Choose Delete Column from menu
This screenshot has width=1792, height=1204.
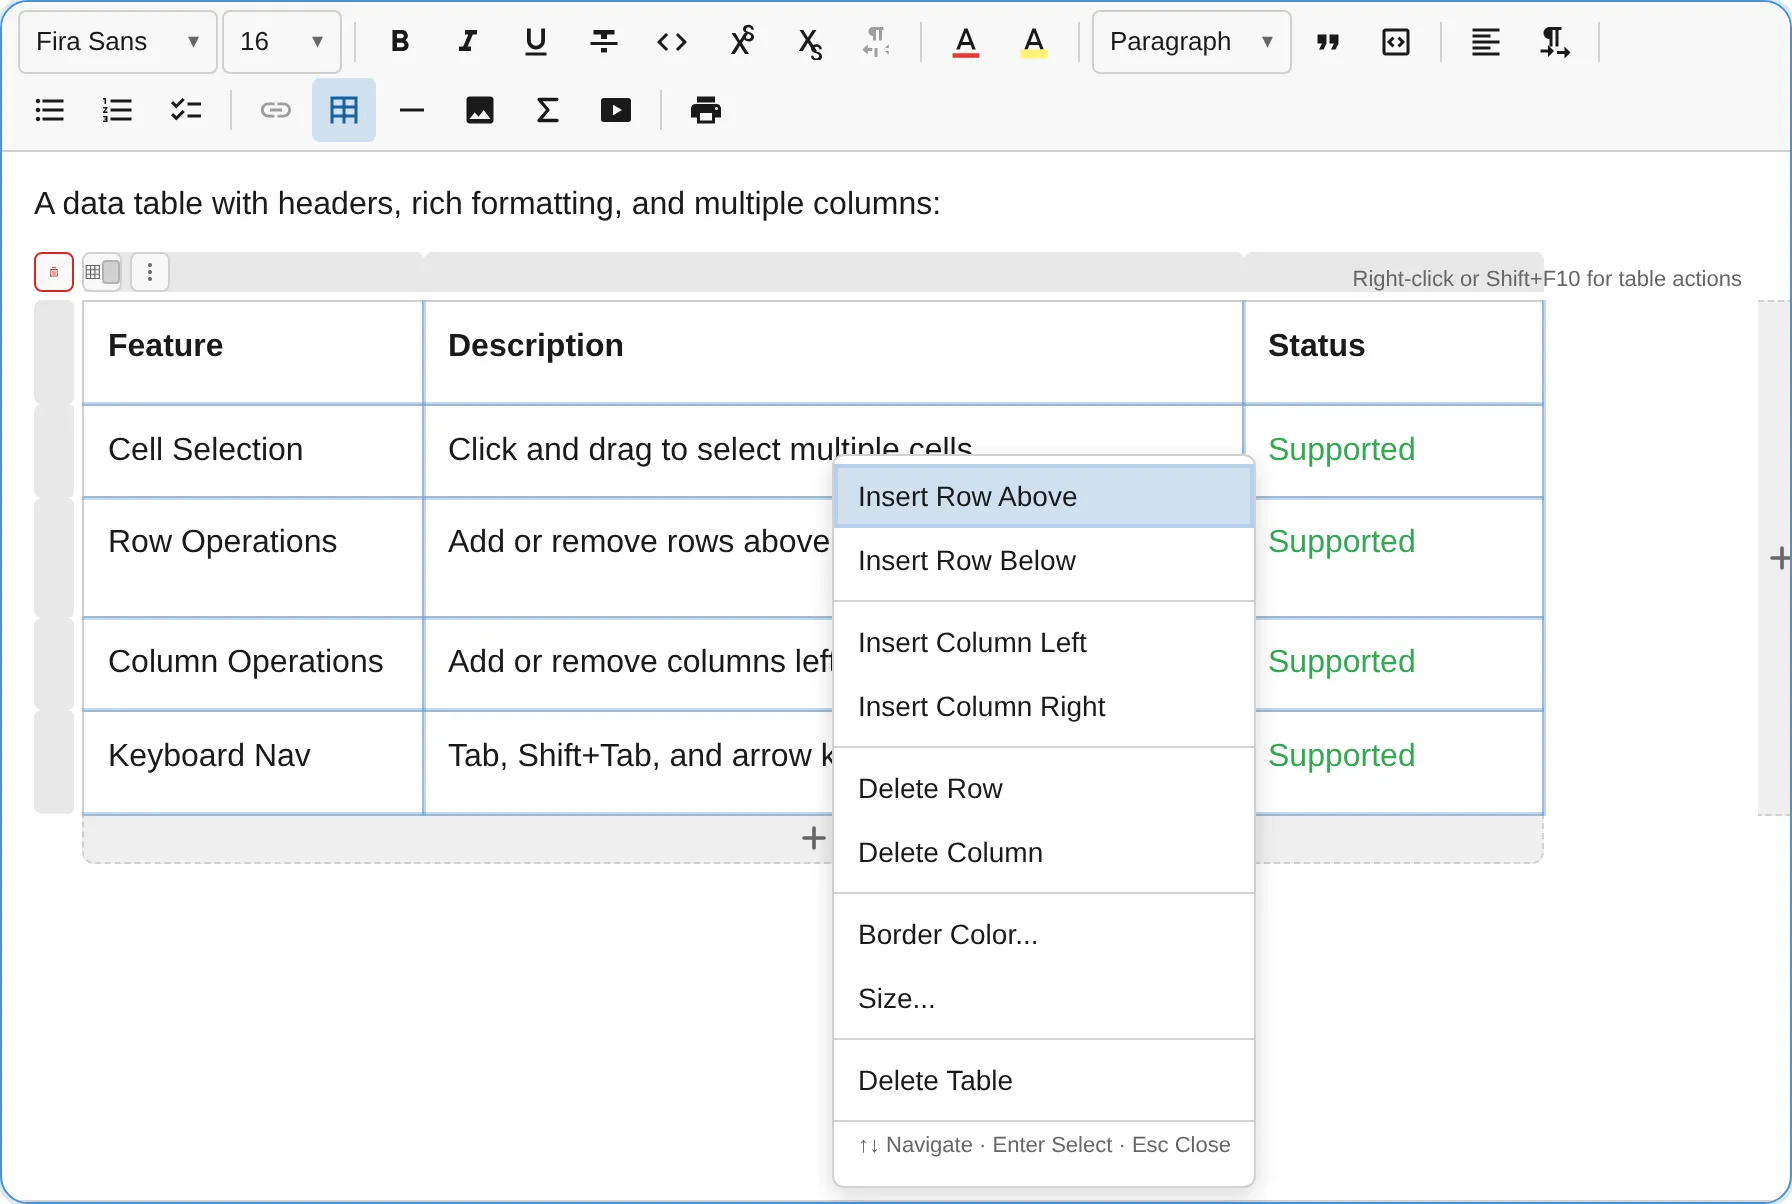point(1044,853)
